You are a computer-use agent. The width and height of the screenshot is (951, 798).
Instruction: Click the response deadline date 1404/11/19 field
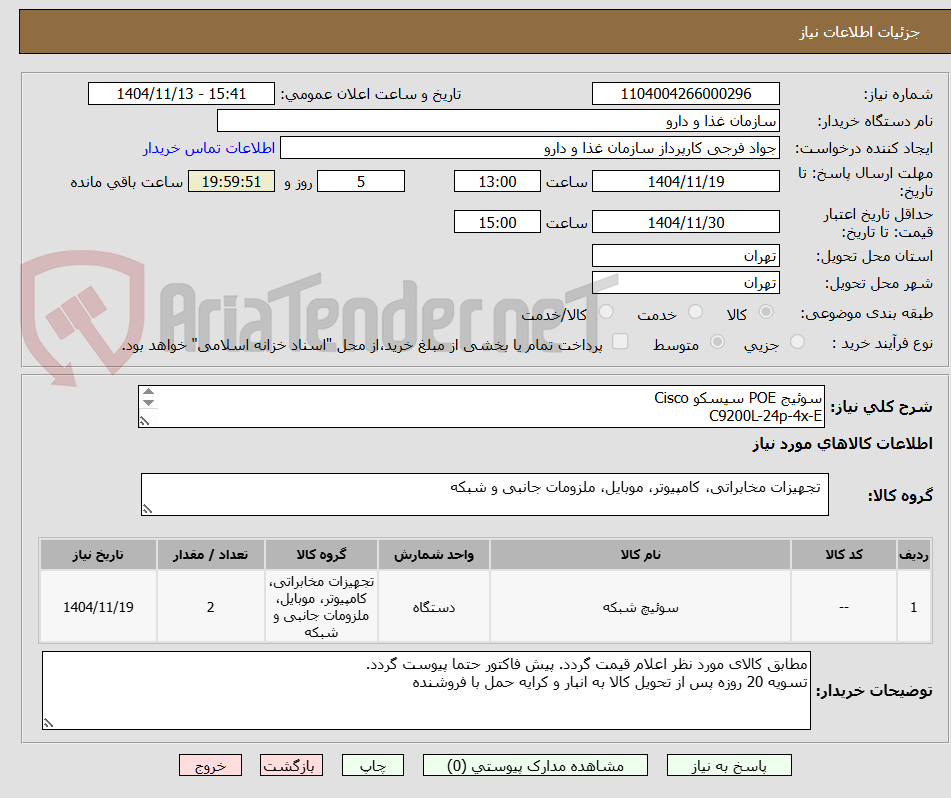(x=685, y=181)
